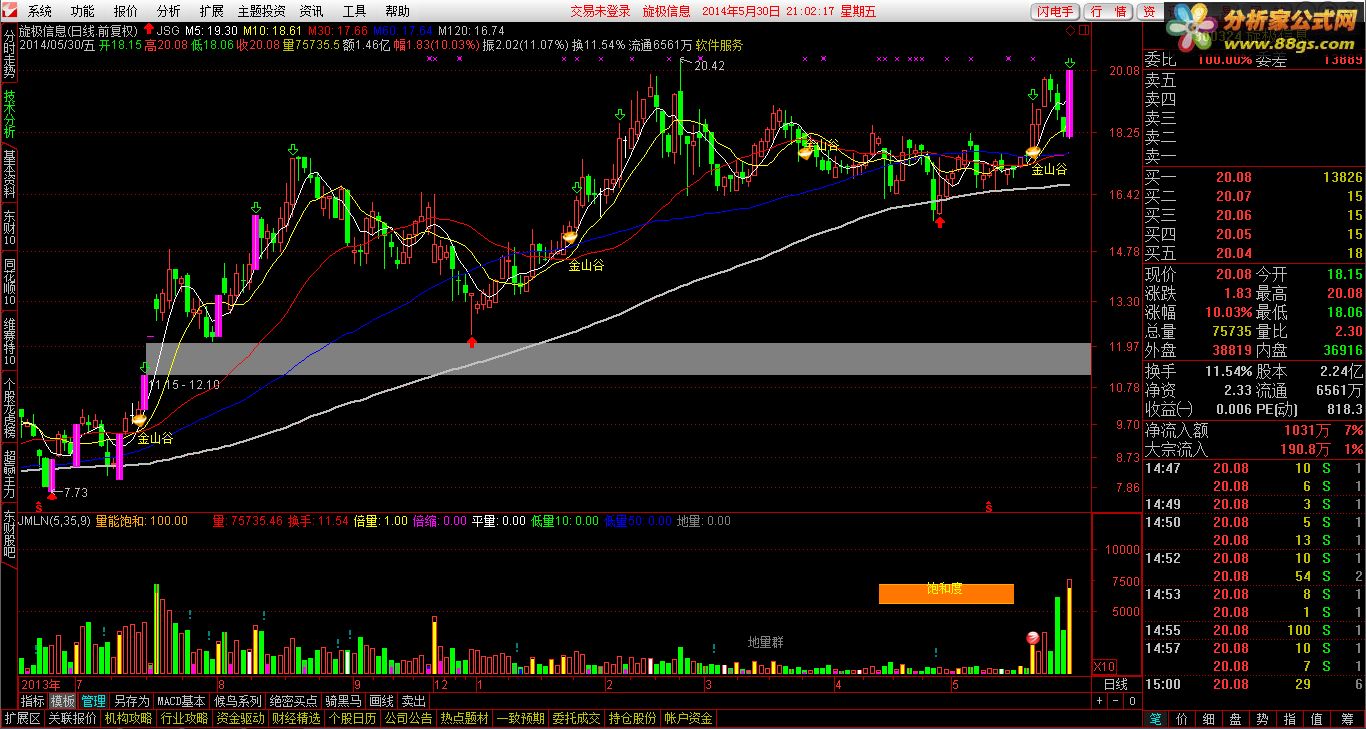Open the 个股日历 tab

click(352, 718)
